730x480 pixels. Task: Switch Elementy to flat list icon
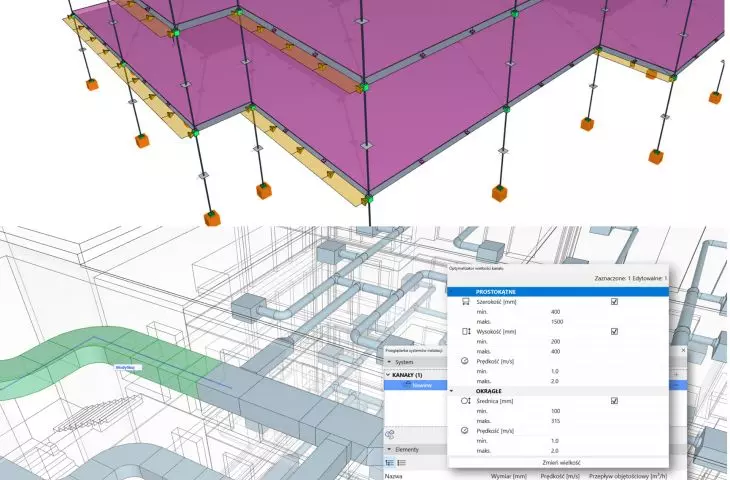tap(401, 463)
